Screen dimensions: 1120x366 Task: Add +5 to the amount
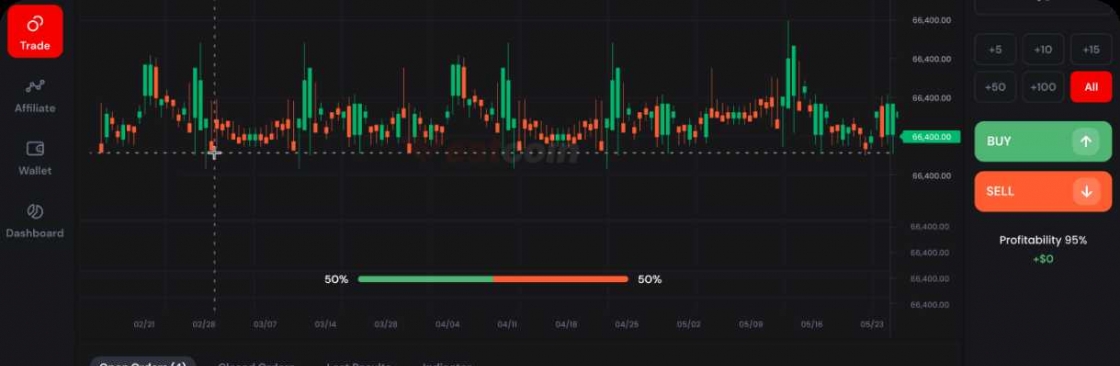tap(995, 49)
